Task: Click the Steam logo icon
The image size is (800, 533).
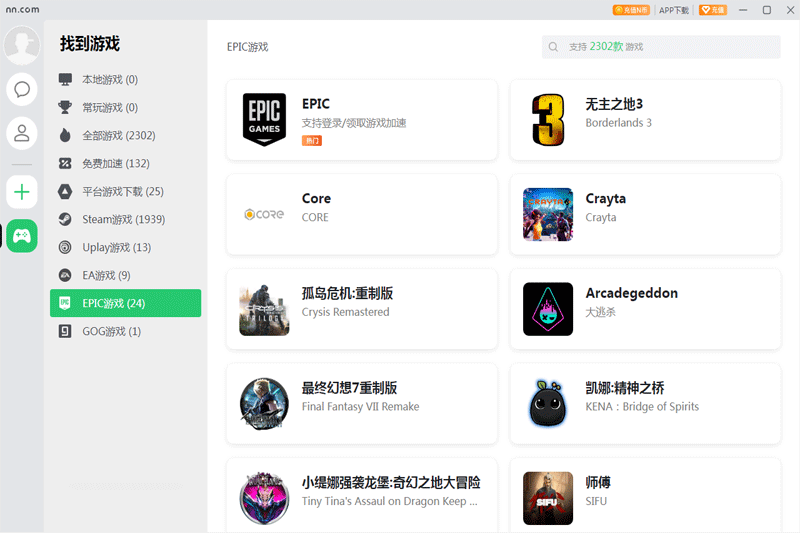Action: click(65, 219)
